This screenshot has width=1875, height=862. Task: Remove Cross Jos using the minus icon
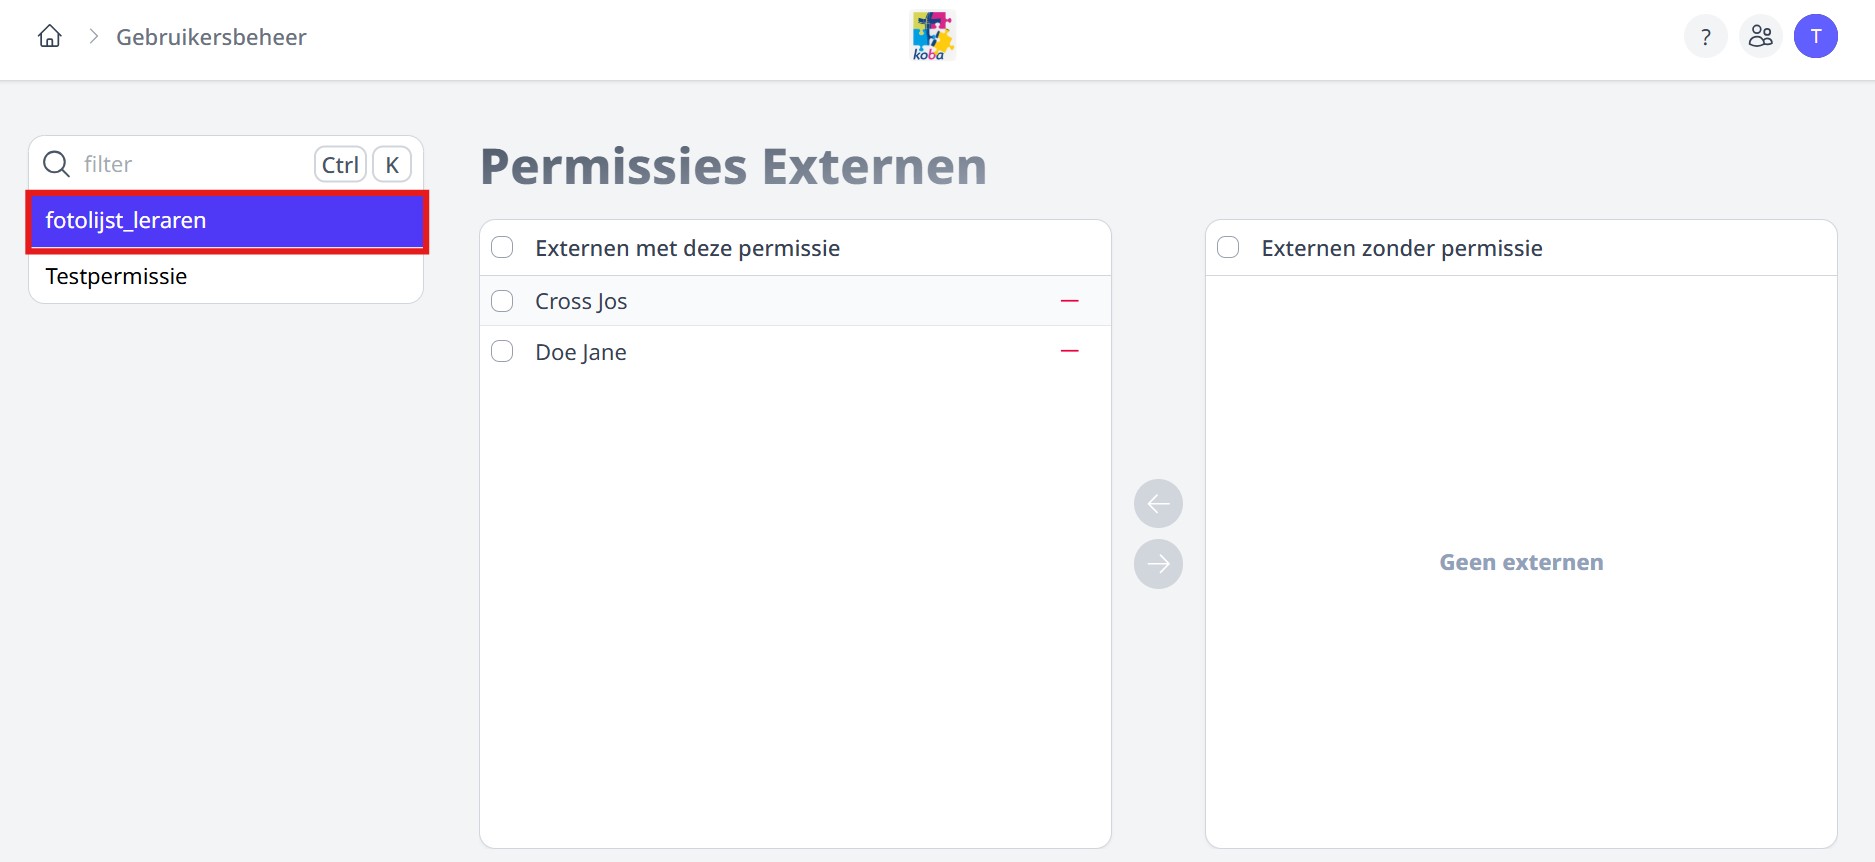tap(1069, 300)
